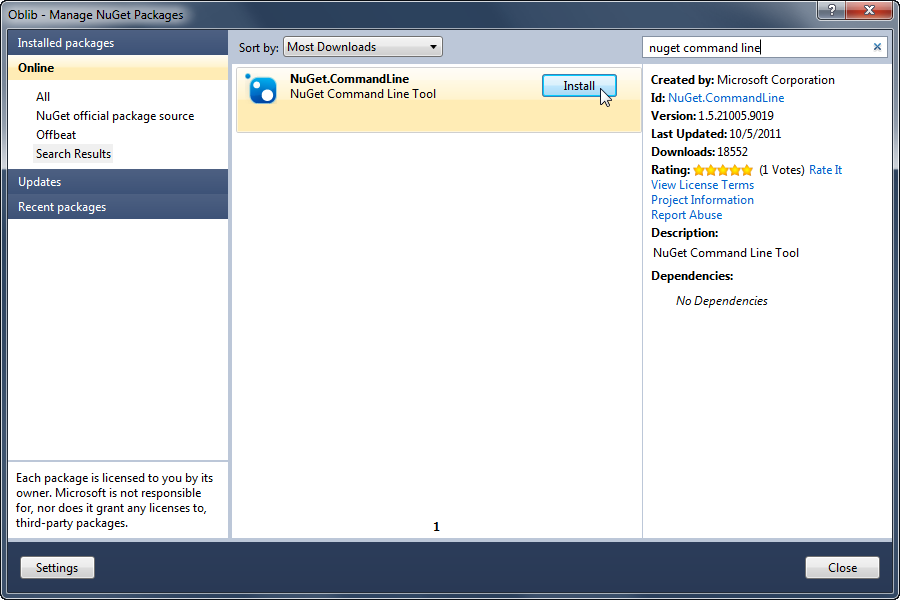This screenshot has height=600, width=900.
Task: Click the Close button at the bottom
Action: pos(842,568)
